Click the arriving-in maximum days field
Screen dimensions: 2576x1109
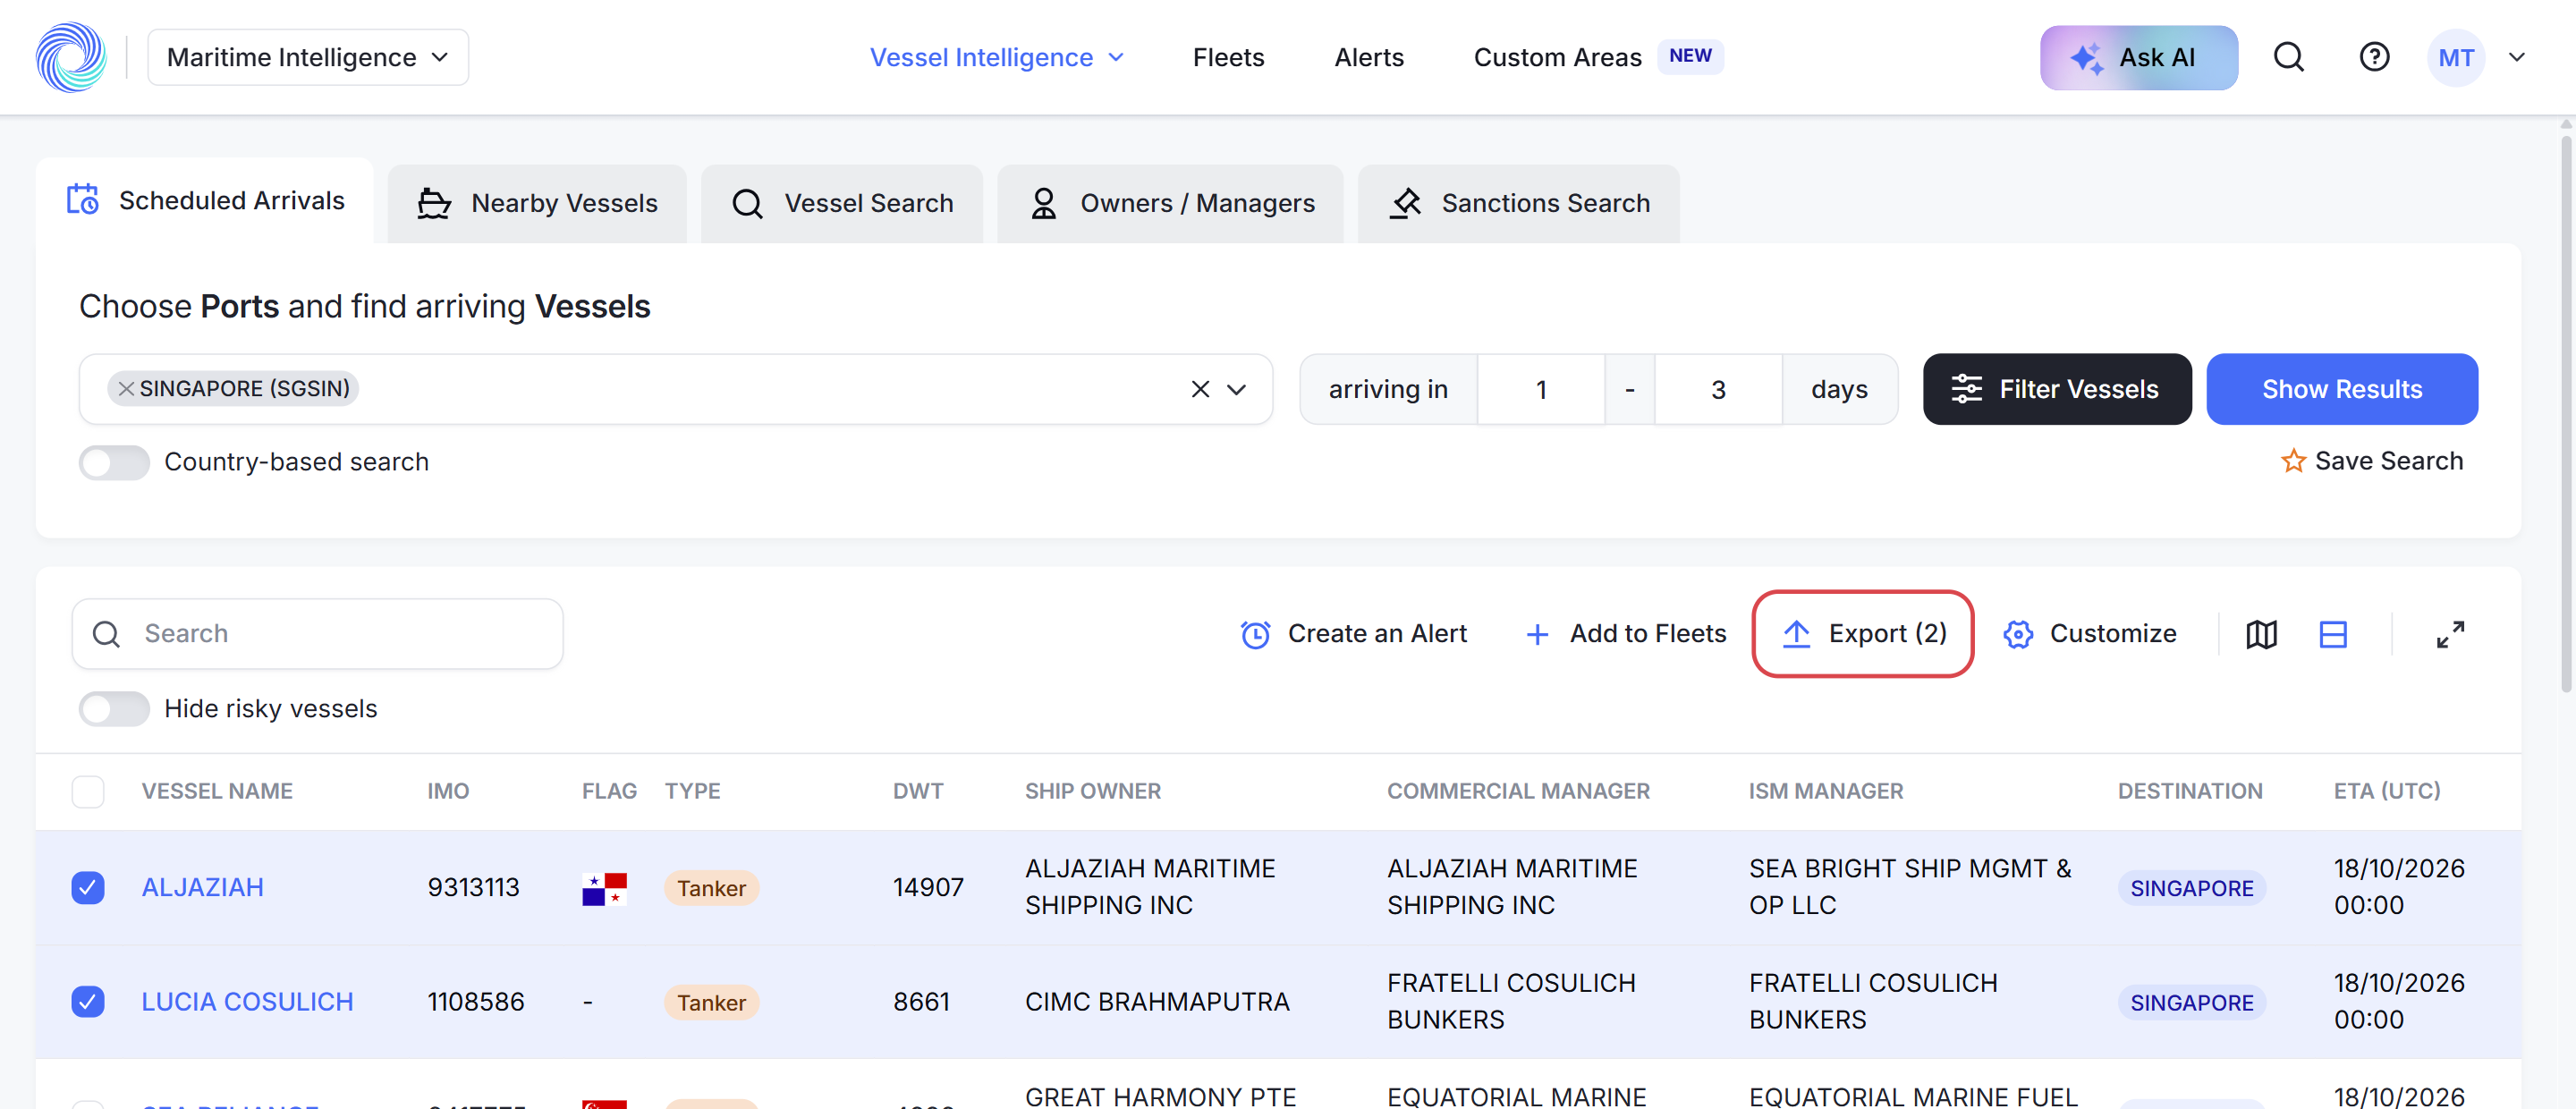coord(1718,389)
